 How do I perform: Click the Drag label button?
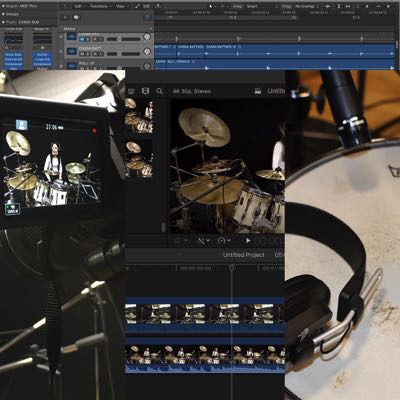click(286, 6)
